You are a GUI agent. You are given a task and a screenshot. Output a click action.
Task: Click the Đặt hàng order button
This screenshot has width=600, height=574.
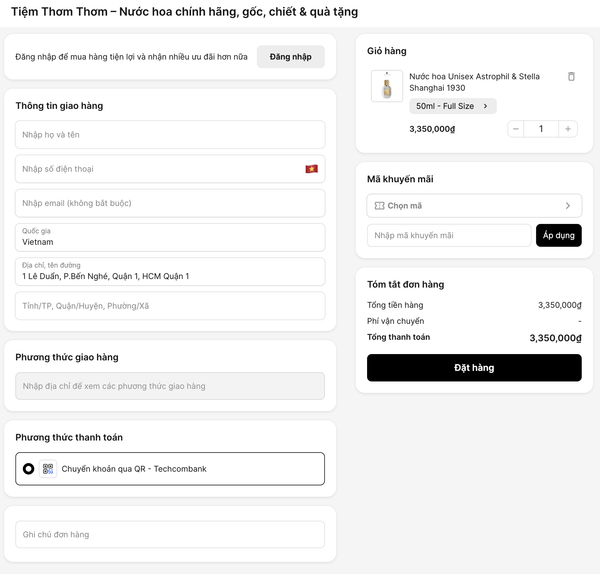[x=474, y=368]
